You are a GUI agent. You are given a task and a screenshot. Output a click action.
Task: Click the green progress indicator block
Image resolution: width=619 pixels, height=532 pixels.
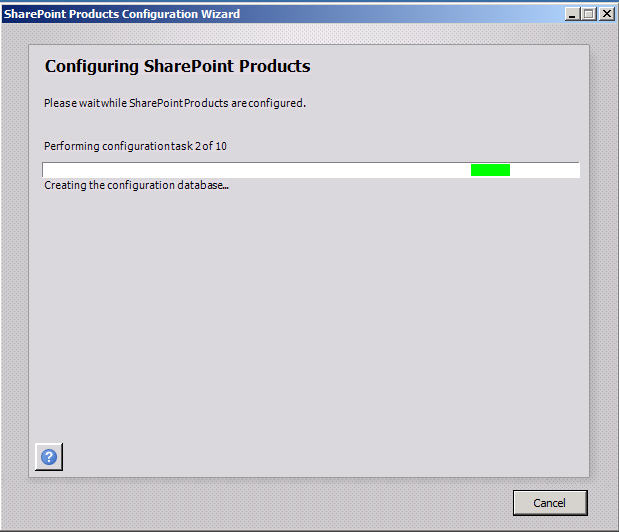490,170
